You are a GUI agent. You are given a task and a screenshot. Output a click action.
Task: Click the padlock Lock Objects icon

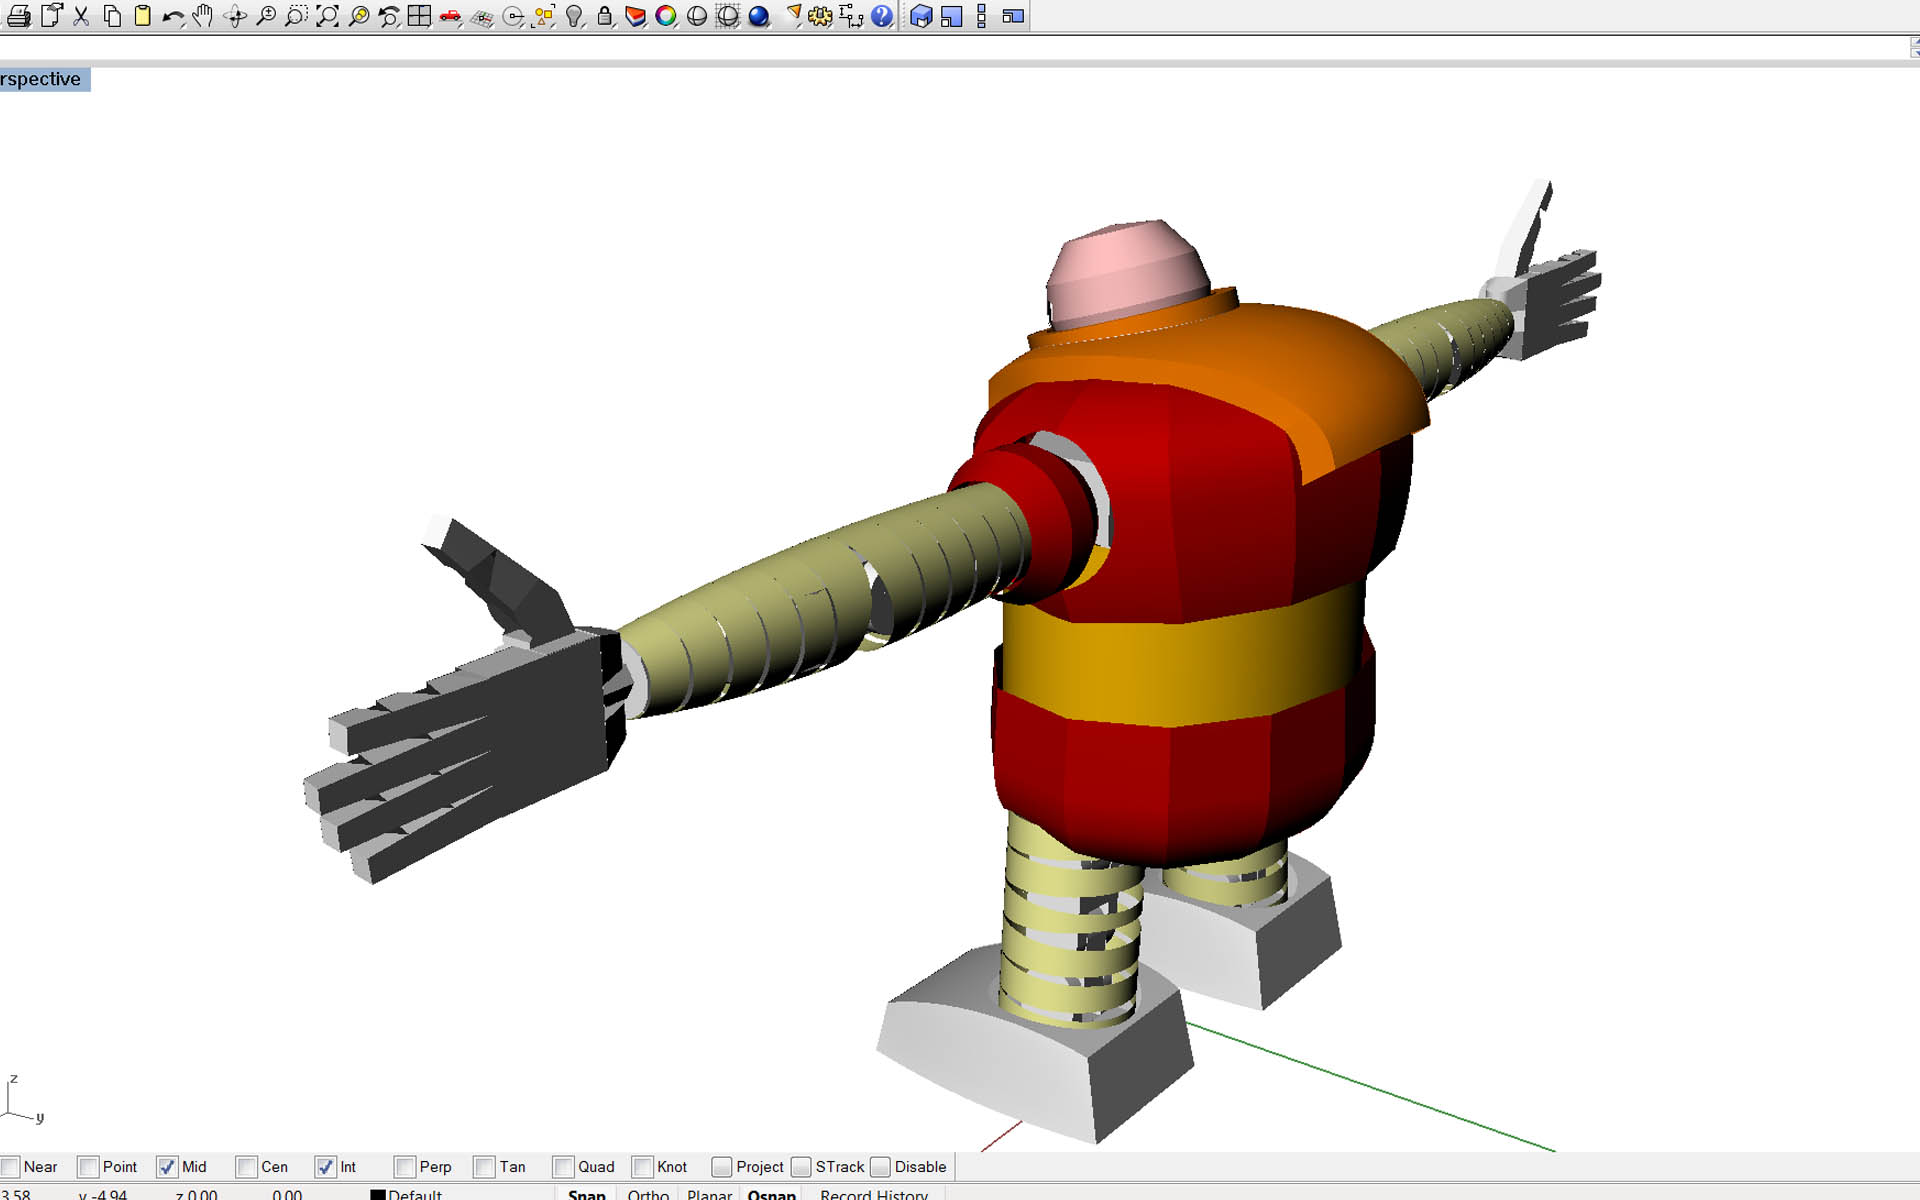(605, 16)
